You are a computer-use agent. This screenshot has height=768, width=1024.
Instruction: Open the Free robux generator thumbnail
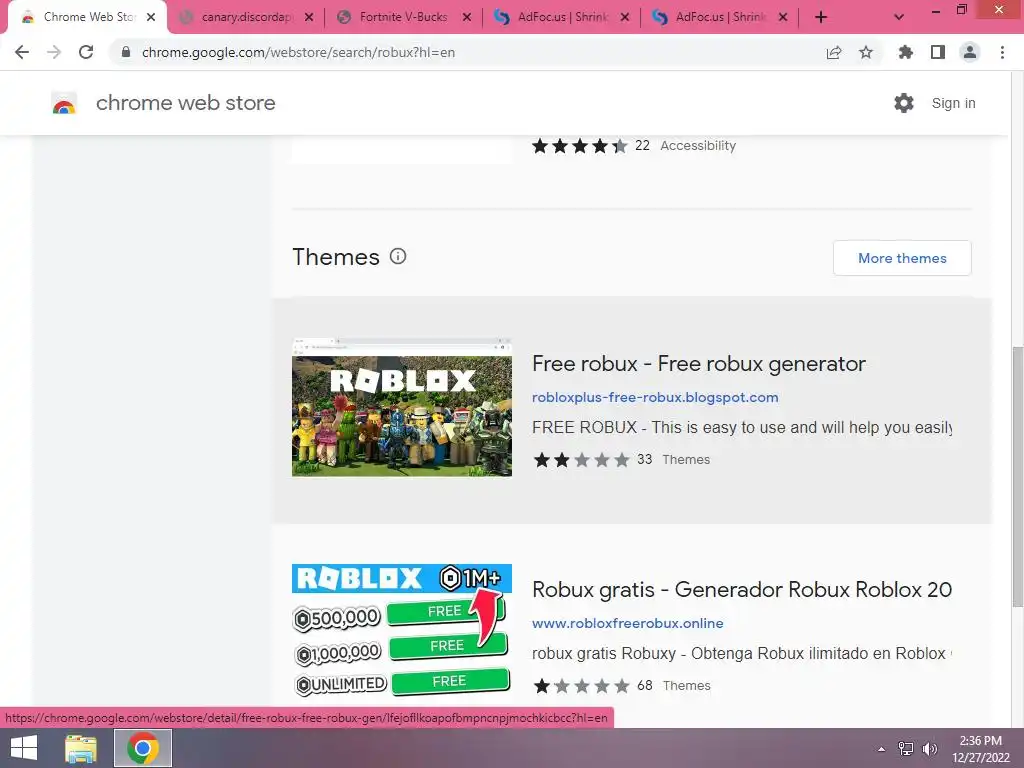402,408
